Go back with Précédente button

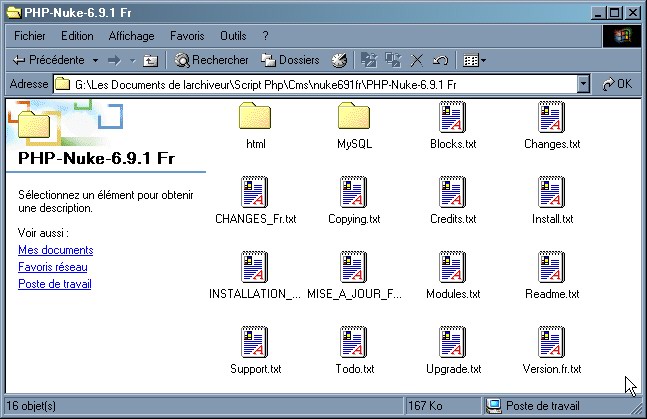(48, 60)
